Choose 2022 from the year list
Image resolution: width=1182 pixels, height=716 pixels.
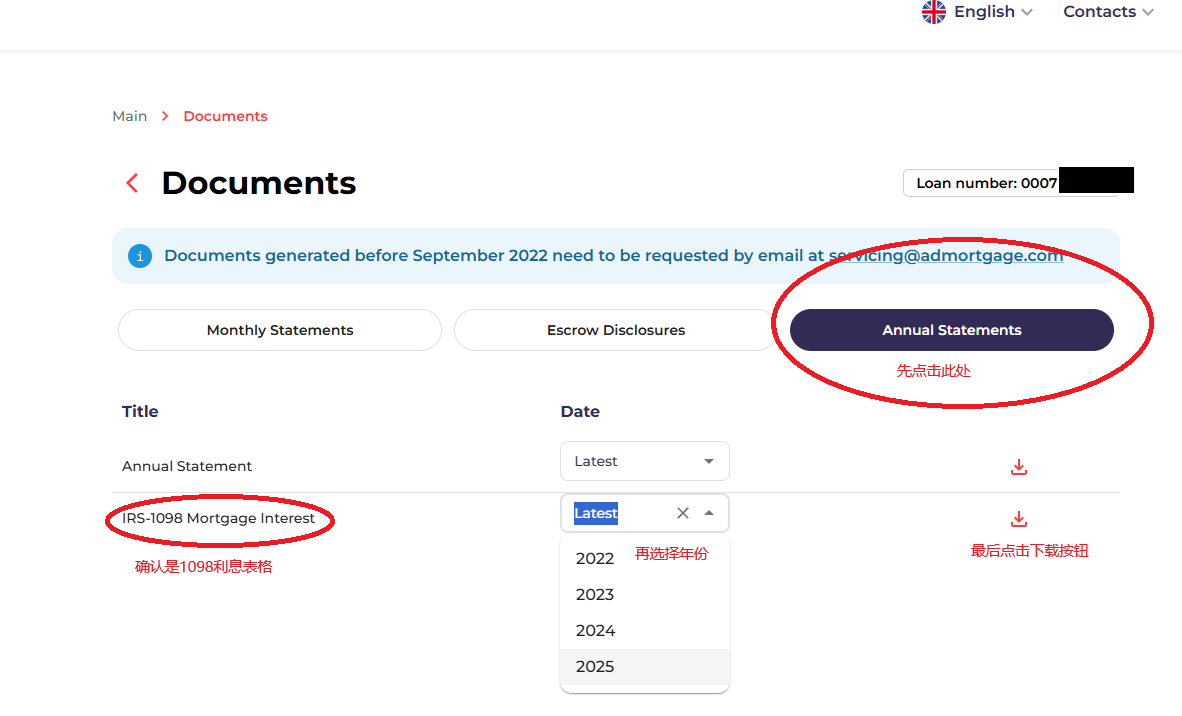pyautogui.click(x=595, y=558)
